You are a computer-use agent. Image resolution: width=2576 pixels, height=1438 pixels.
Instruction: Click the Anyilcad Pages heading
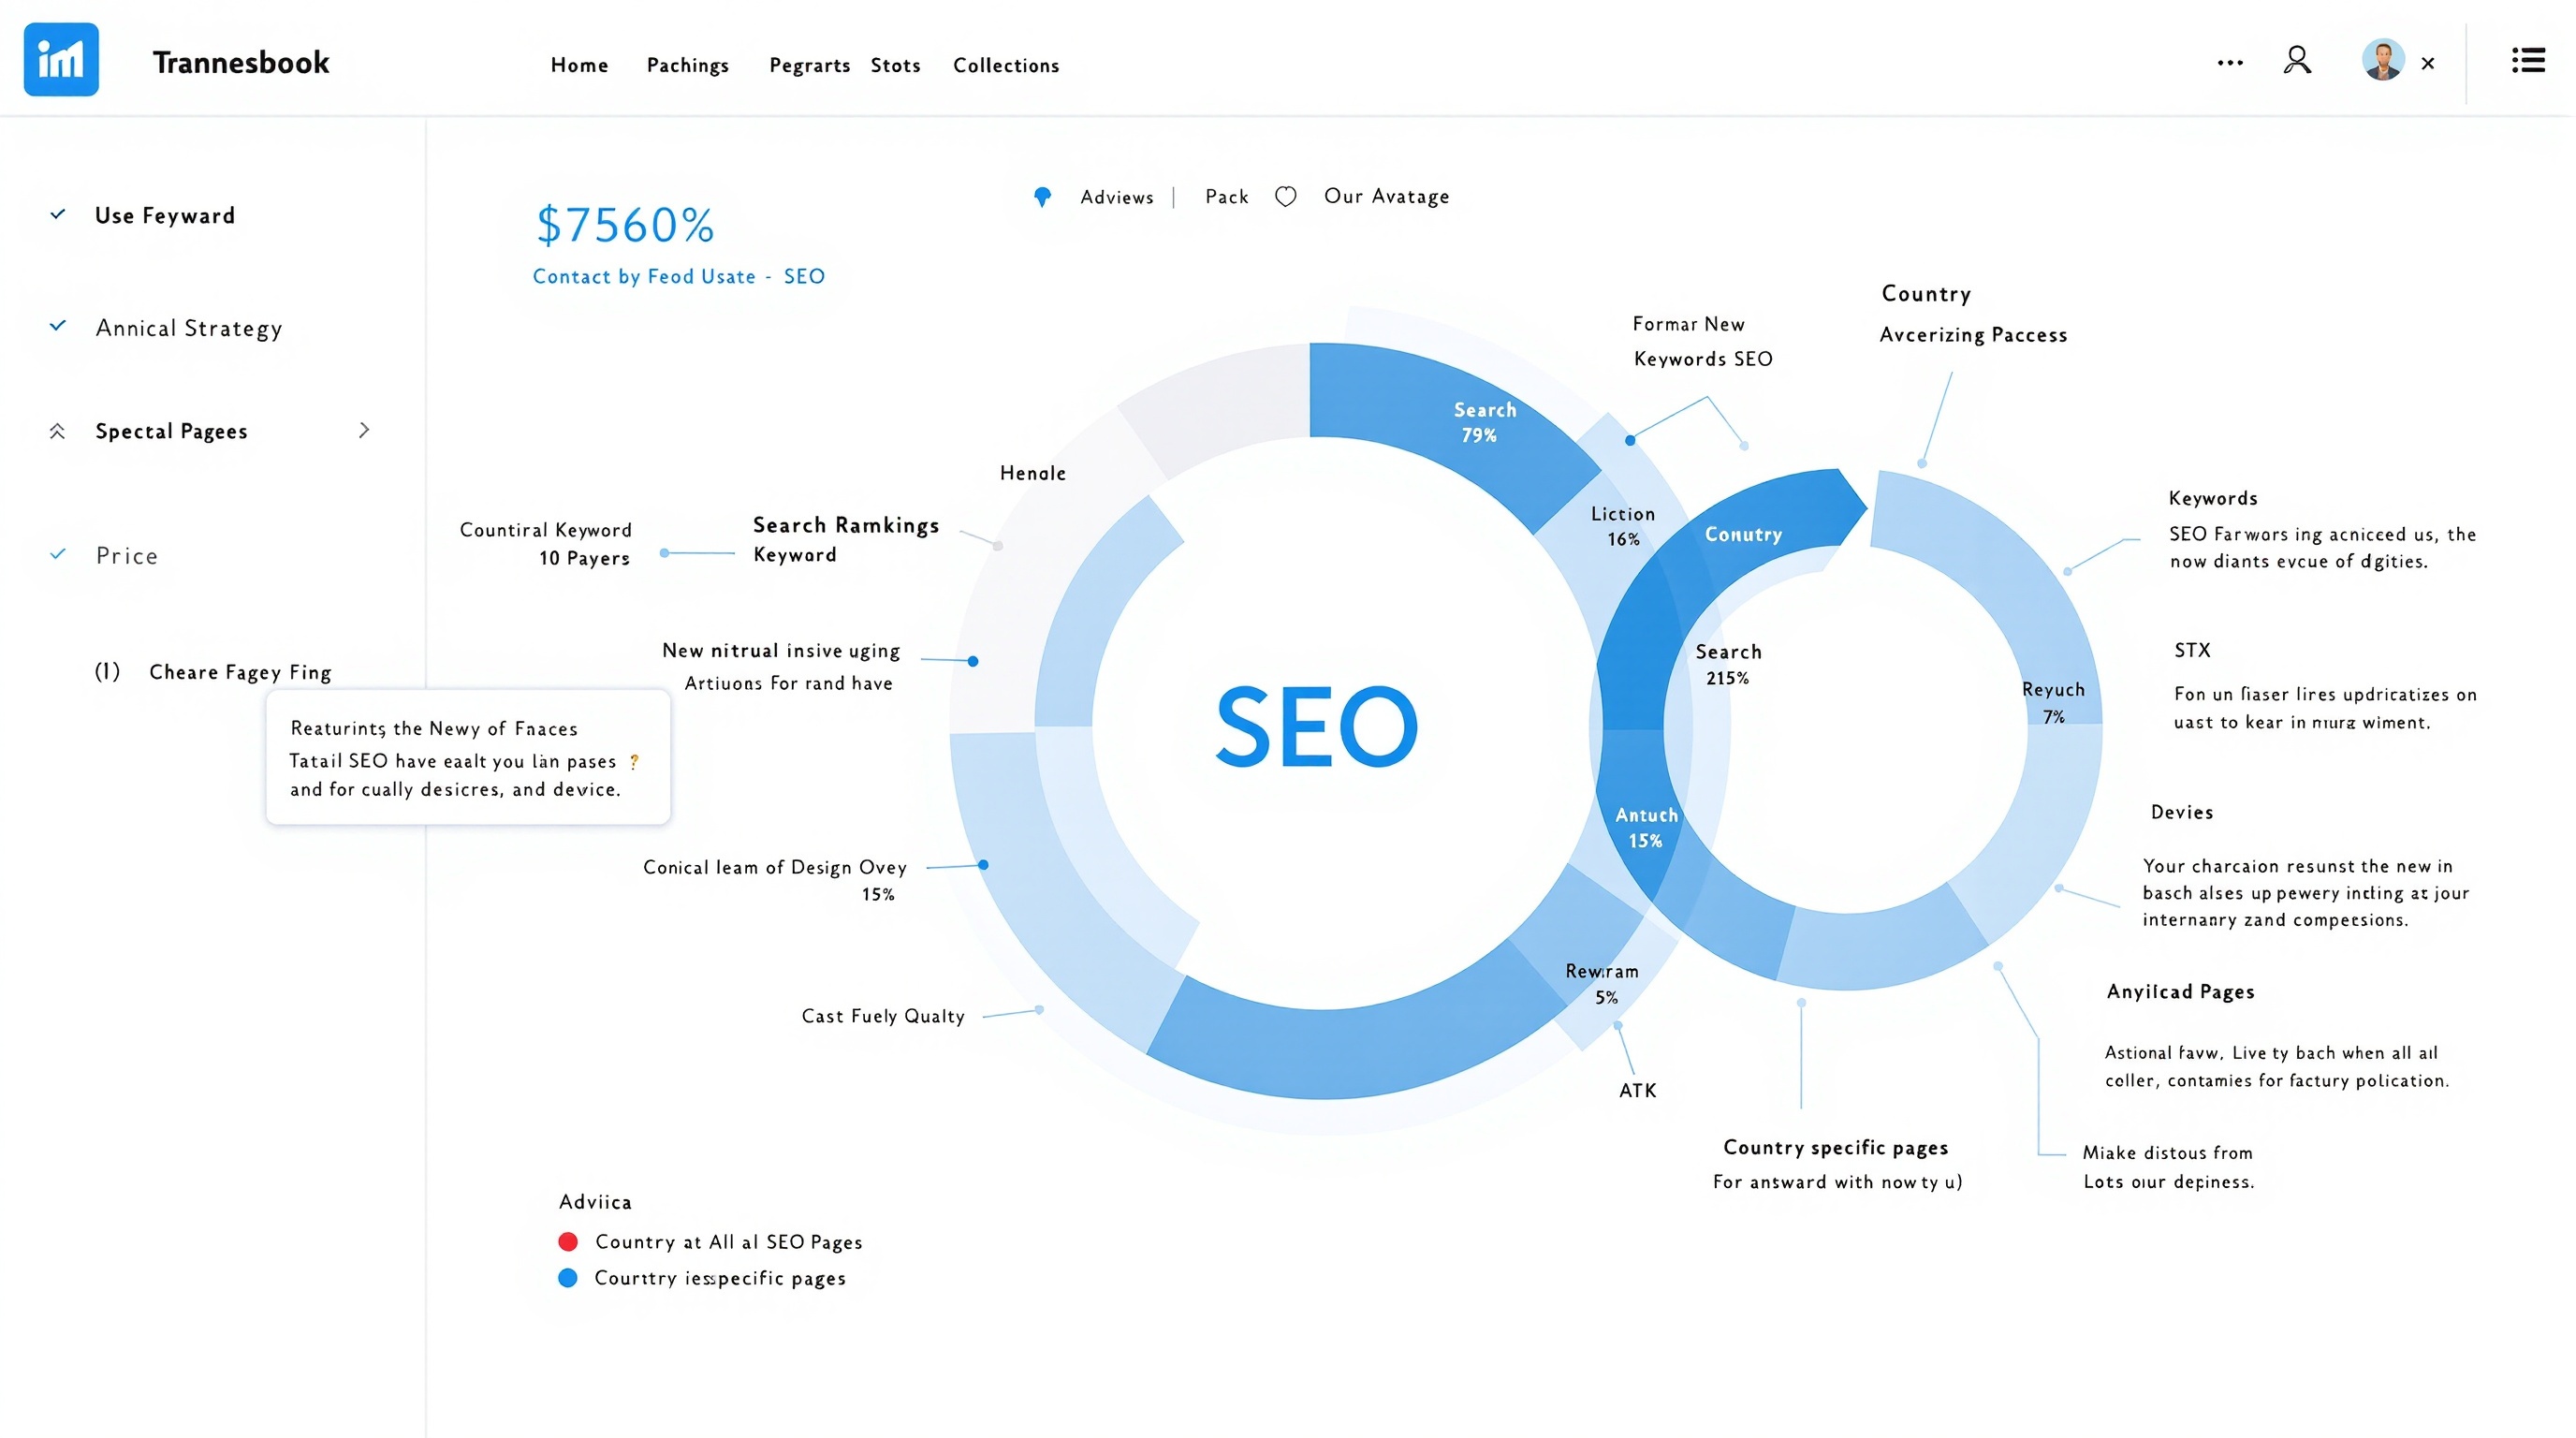coord(2180,991)
